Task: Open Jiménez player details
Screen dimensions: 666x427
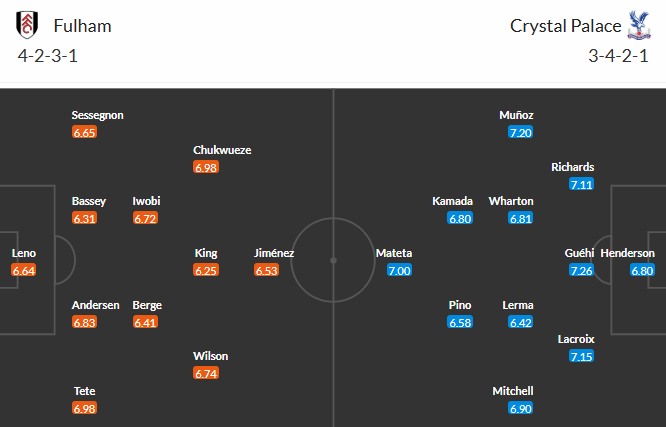Action: [x=274, y=254]
